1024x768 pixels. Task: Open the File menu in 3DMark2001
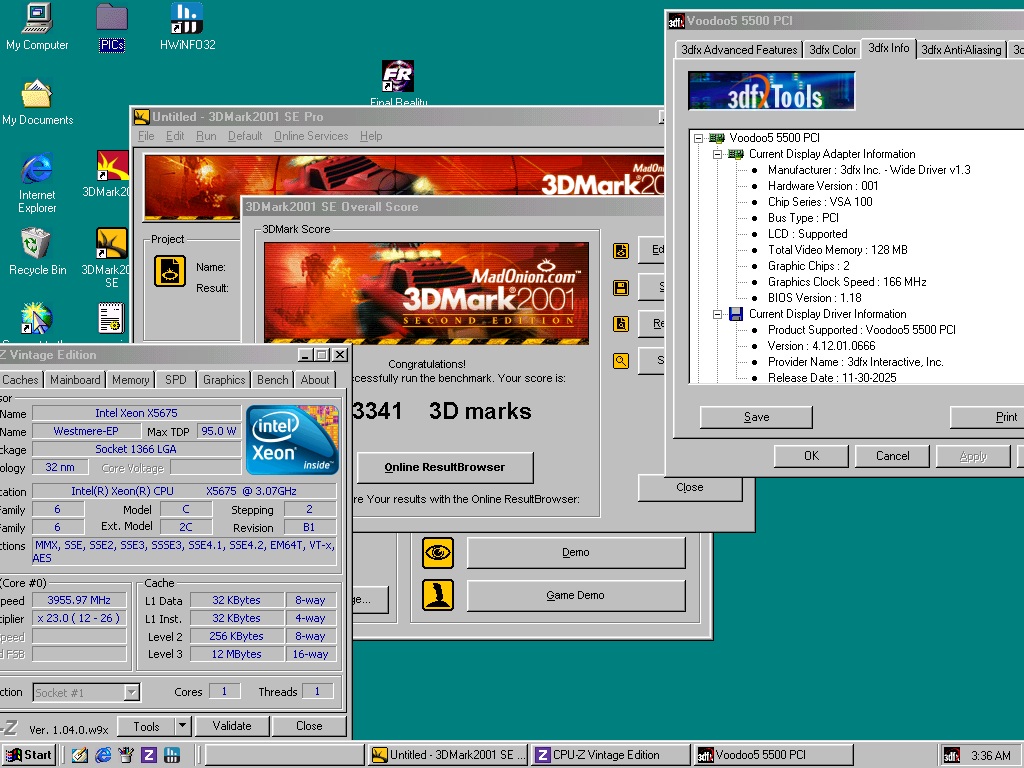(x=146, y=136)
